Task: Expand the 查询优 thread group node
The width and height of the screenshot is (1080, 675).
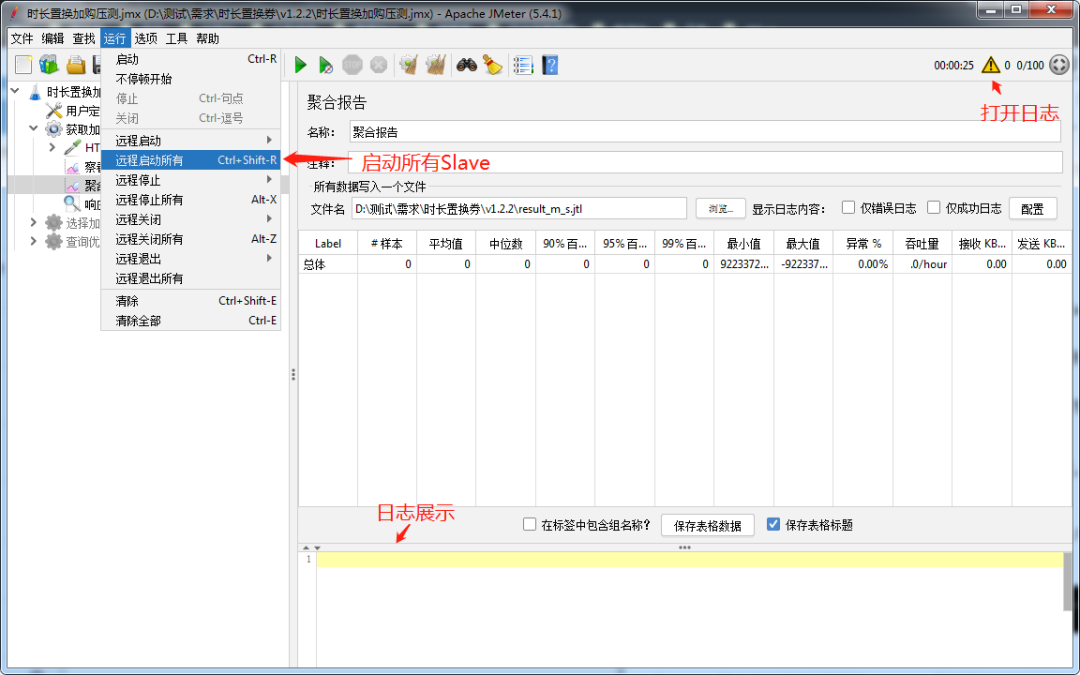Action: pos(33,240)
